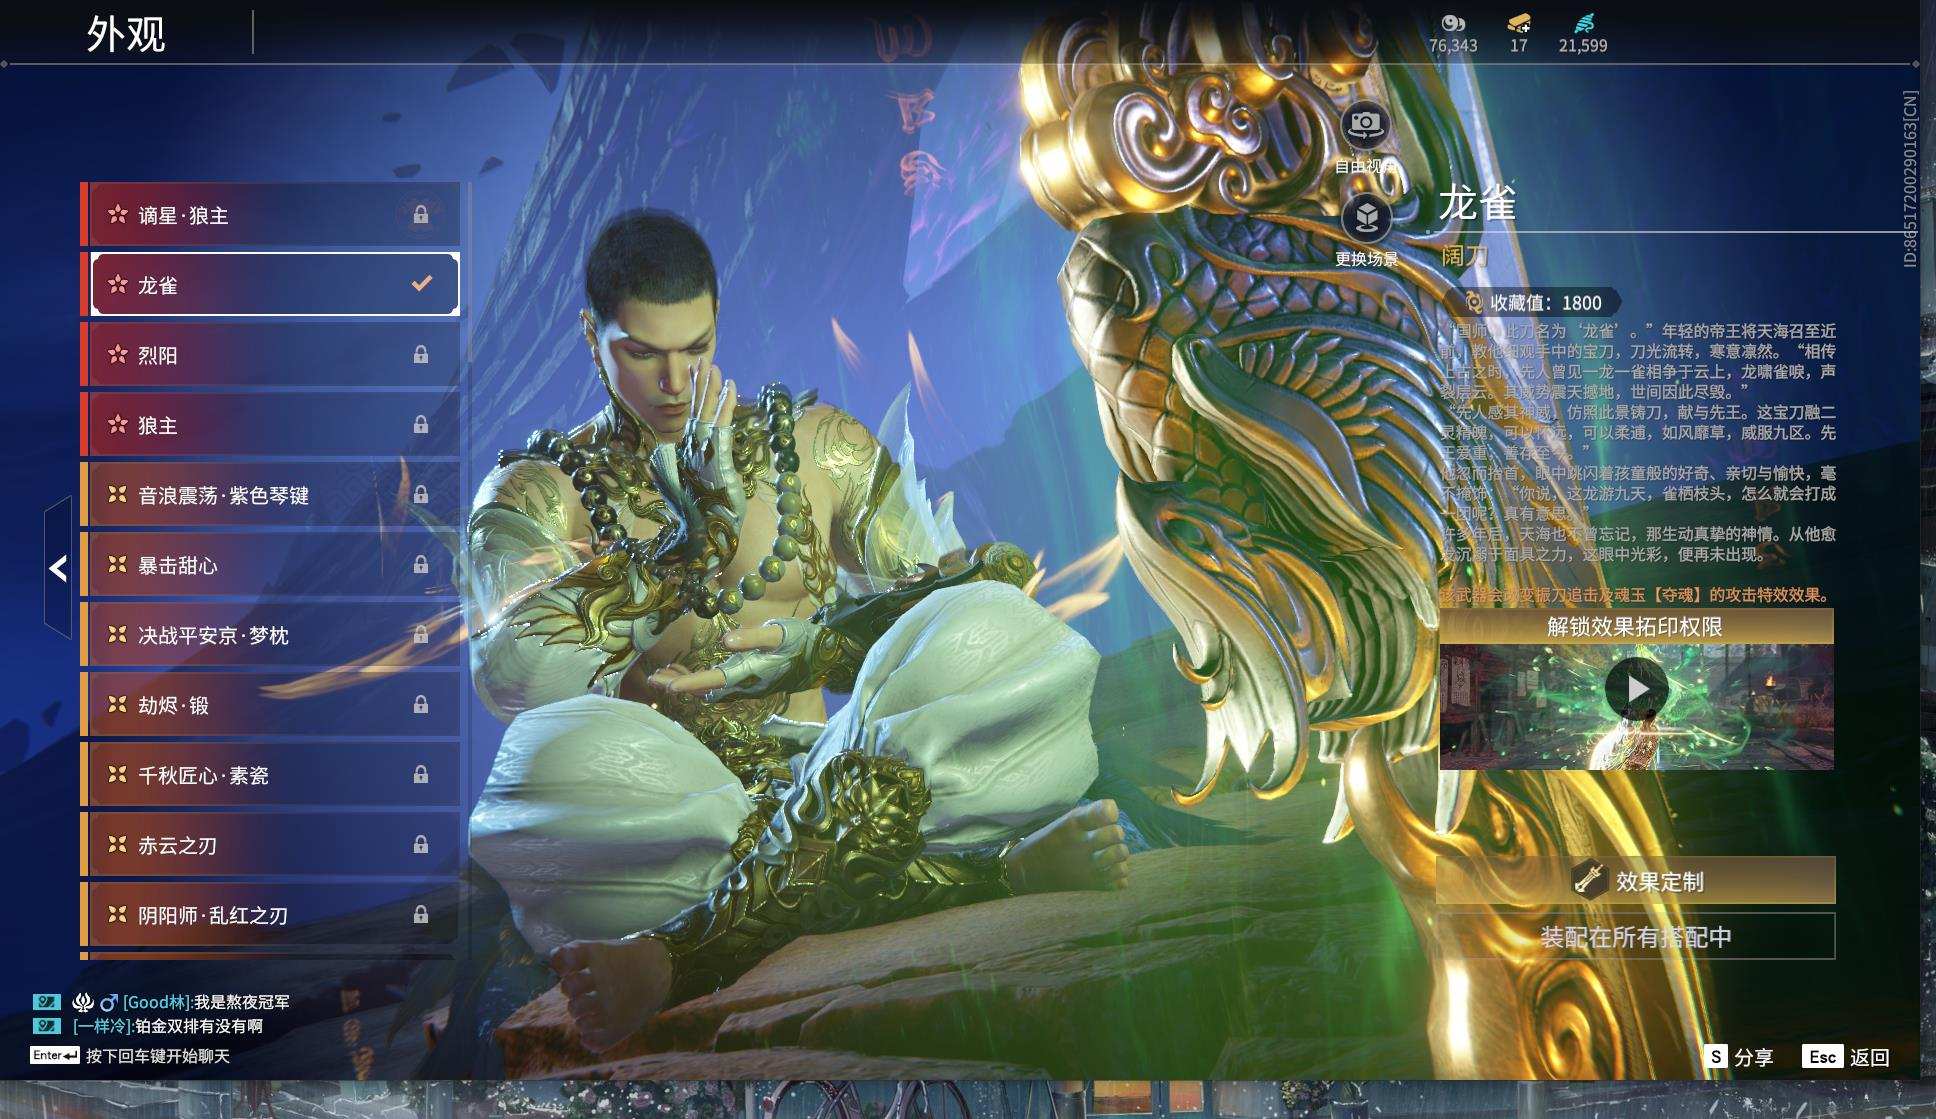
Task: Click the star icon on 烈阳 row
Action: [x=118, y=354]
